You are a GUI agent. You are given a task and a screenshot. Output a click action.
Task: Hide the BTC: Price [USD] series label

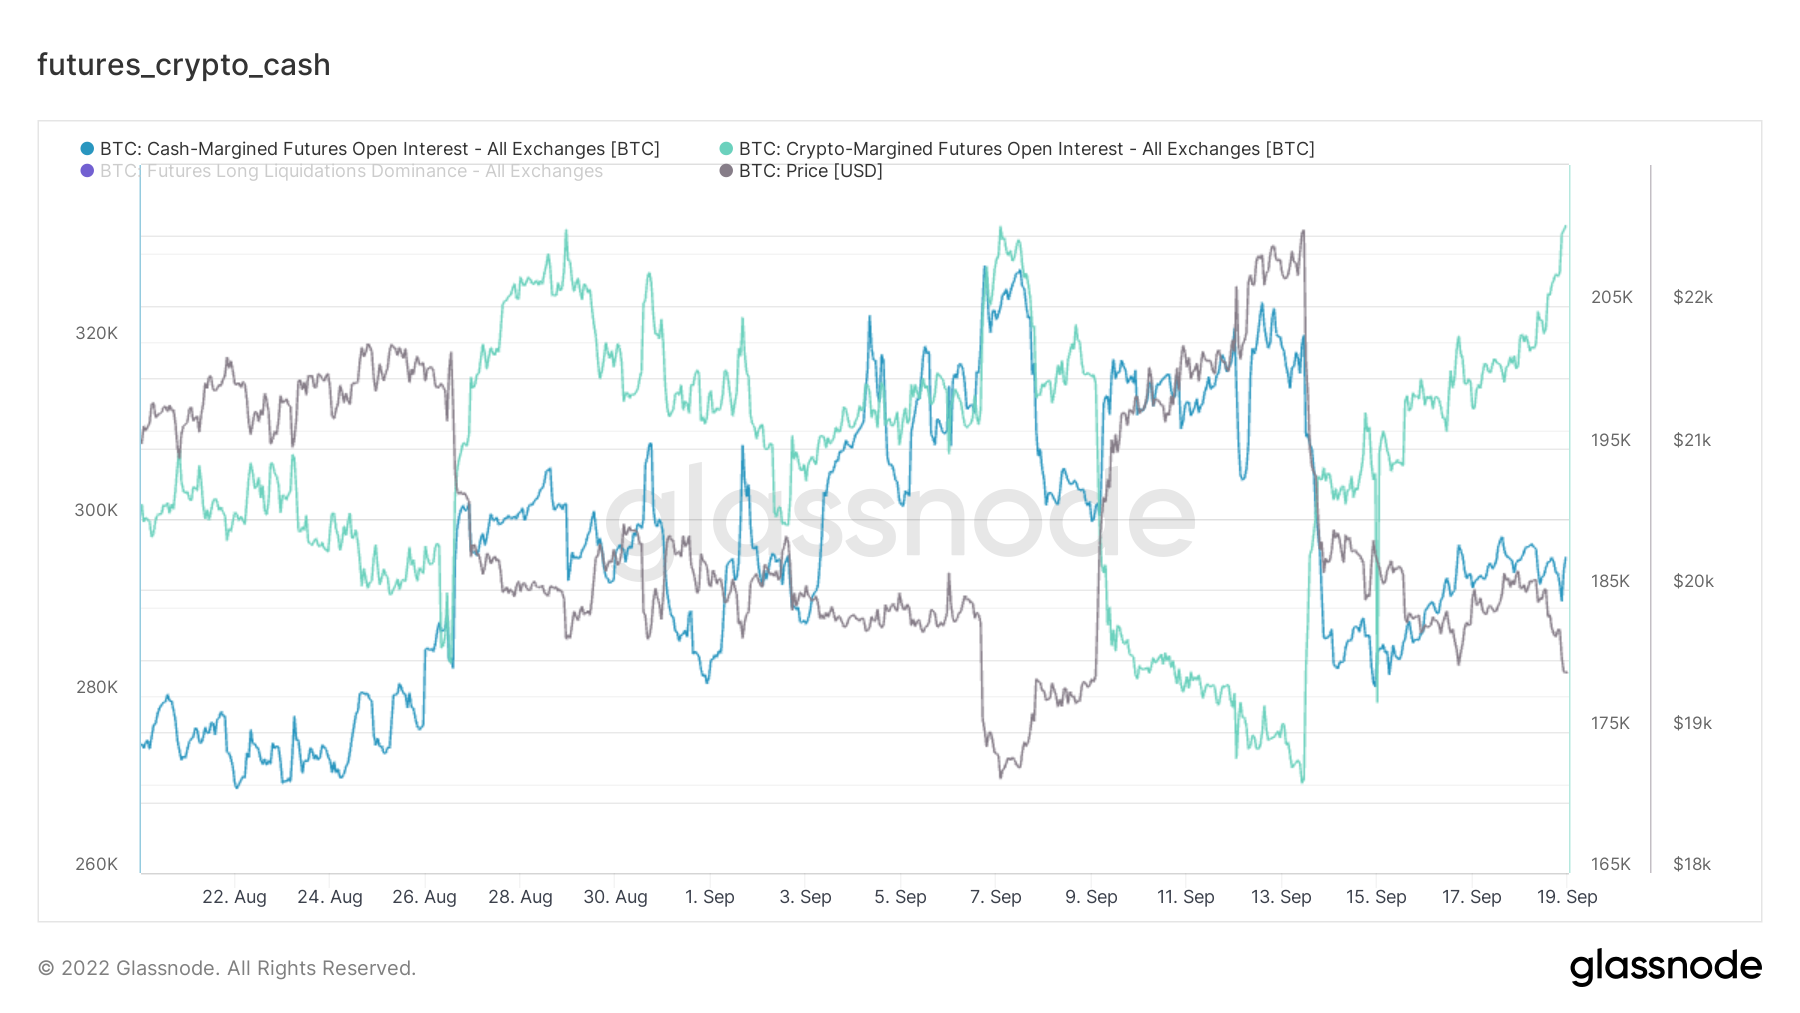(x=810, y=171)
